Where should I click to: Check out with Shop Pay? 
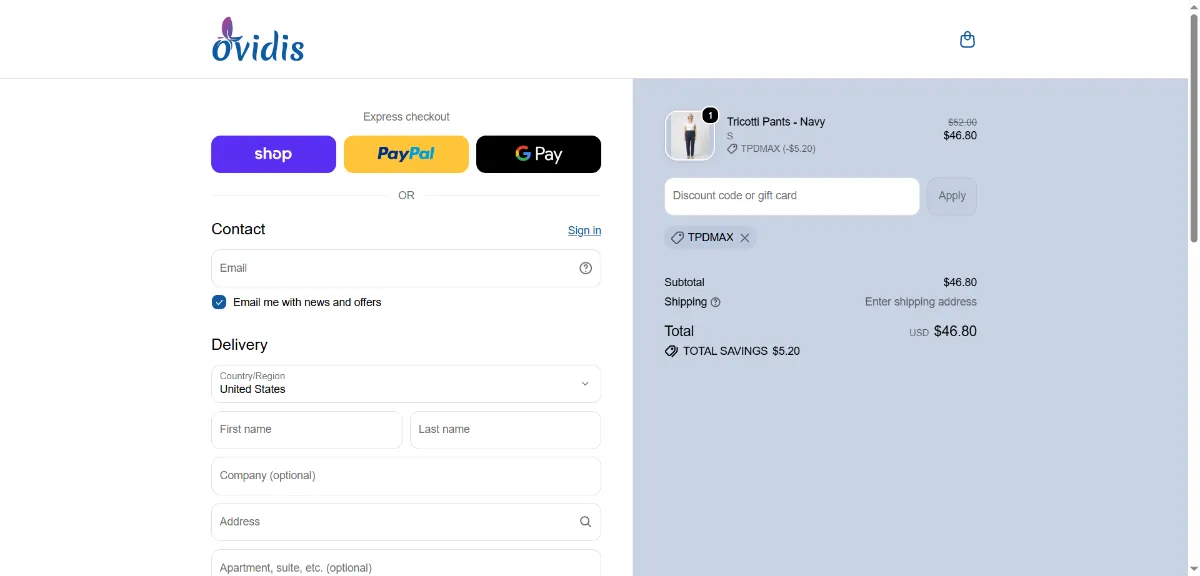click(273, 154)
